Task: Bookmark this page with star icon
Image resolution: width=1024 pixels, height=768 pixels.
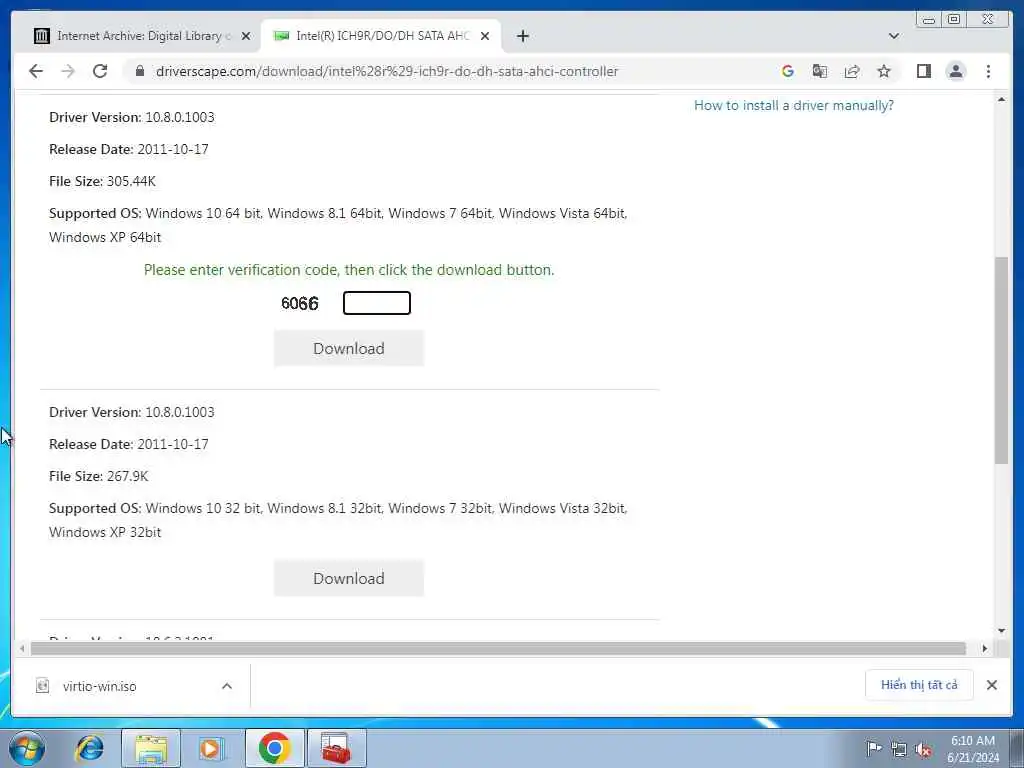Action: coord(884,71)
